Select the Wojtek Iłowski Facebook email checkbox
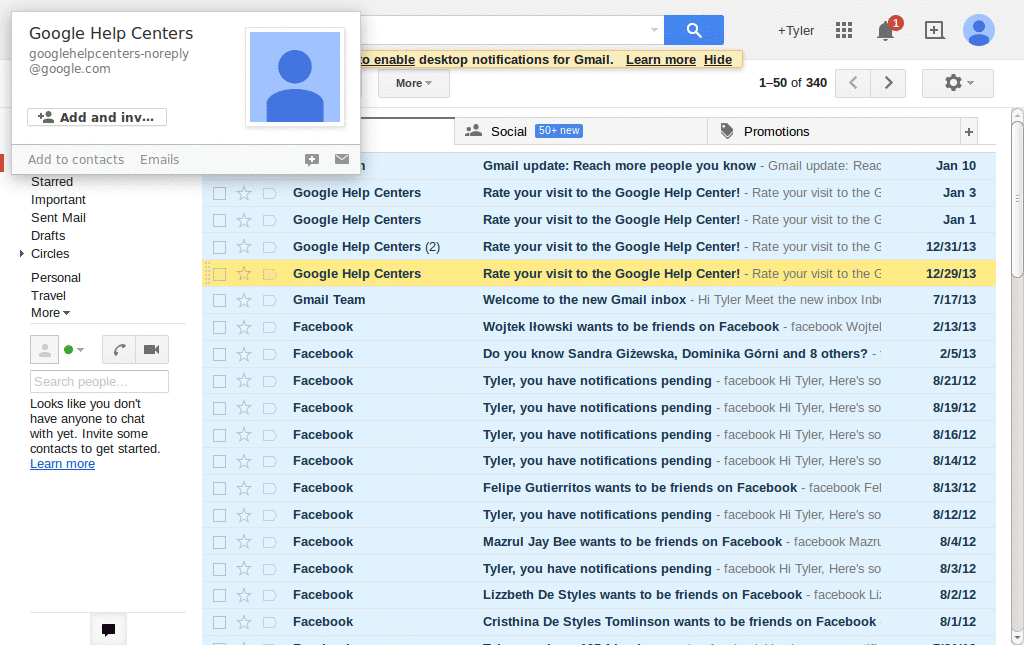The height and width of the screenshot is (645, 1024). click(x=218, y=327)
